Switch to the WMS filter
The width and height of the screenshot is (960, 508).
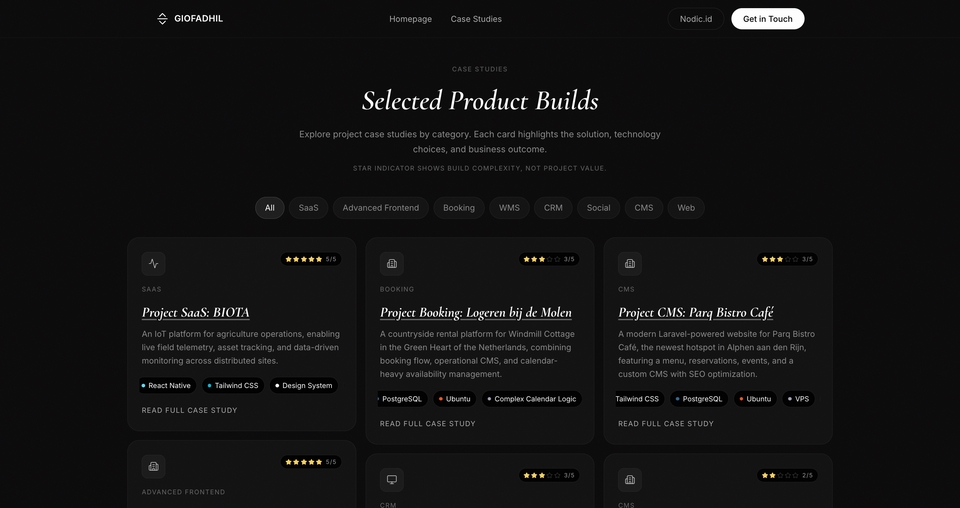point(510,208)
